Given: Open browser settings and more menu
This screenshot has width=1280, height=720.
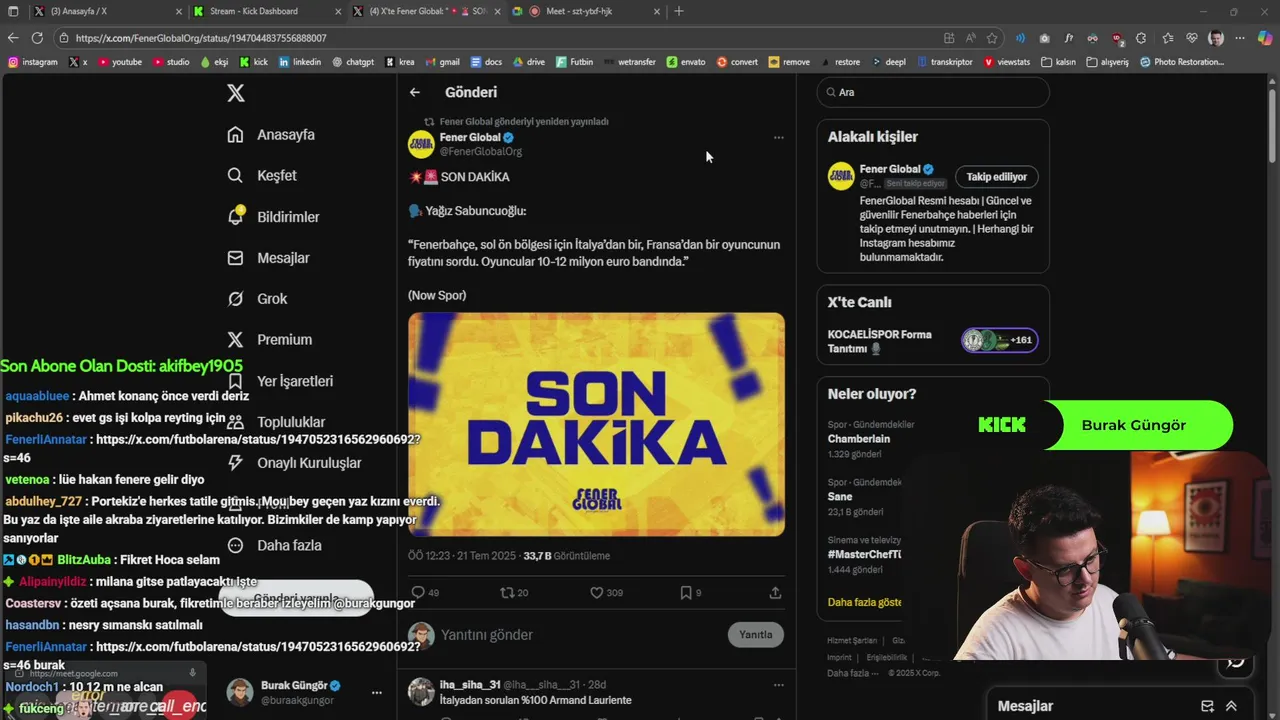Looking at the screenshot, I should pos(1241,38).
